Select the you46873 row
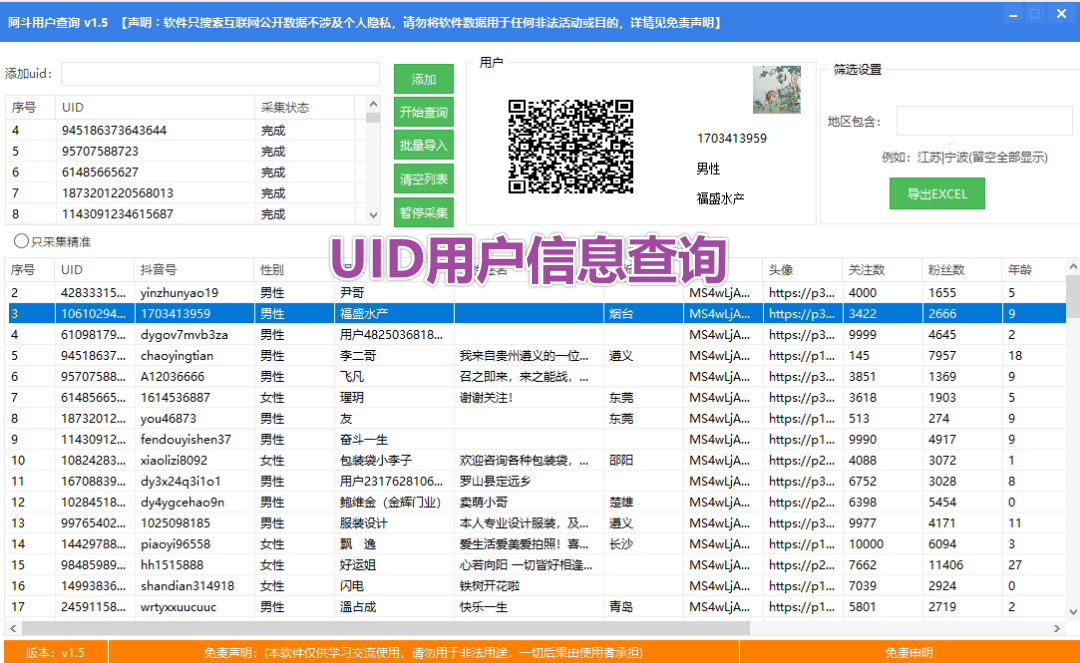This screenshot has width=1080, height=663. pos(536,418)
